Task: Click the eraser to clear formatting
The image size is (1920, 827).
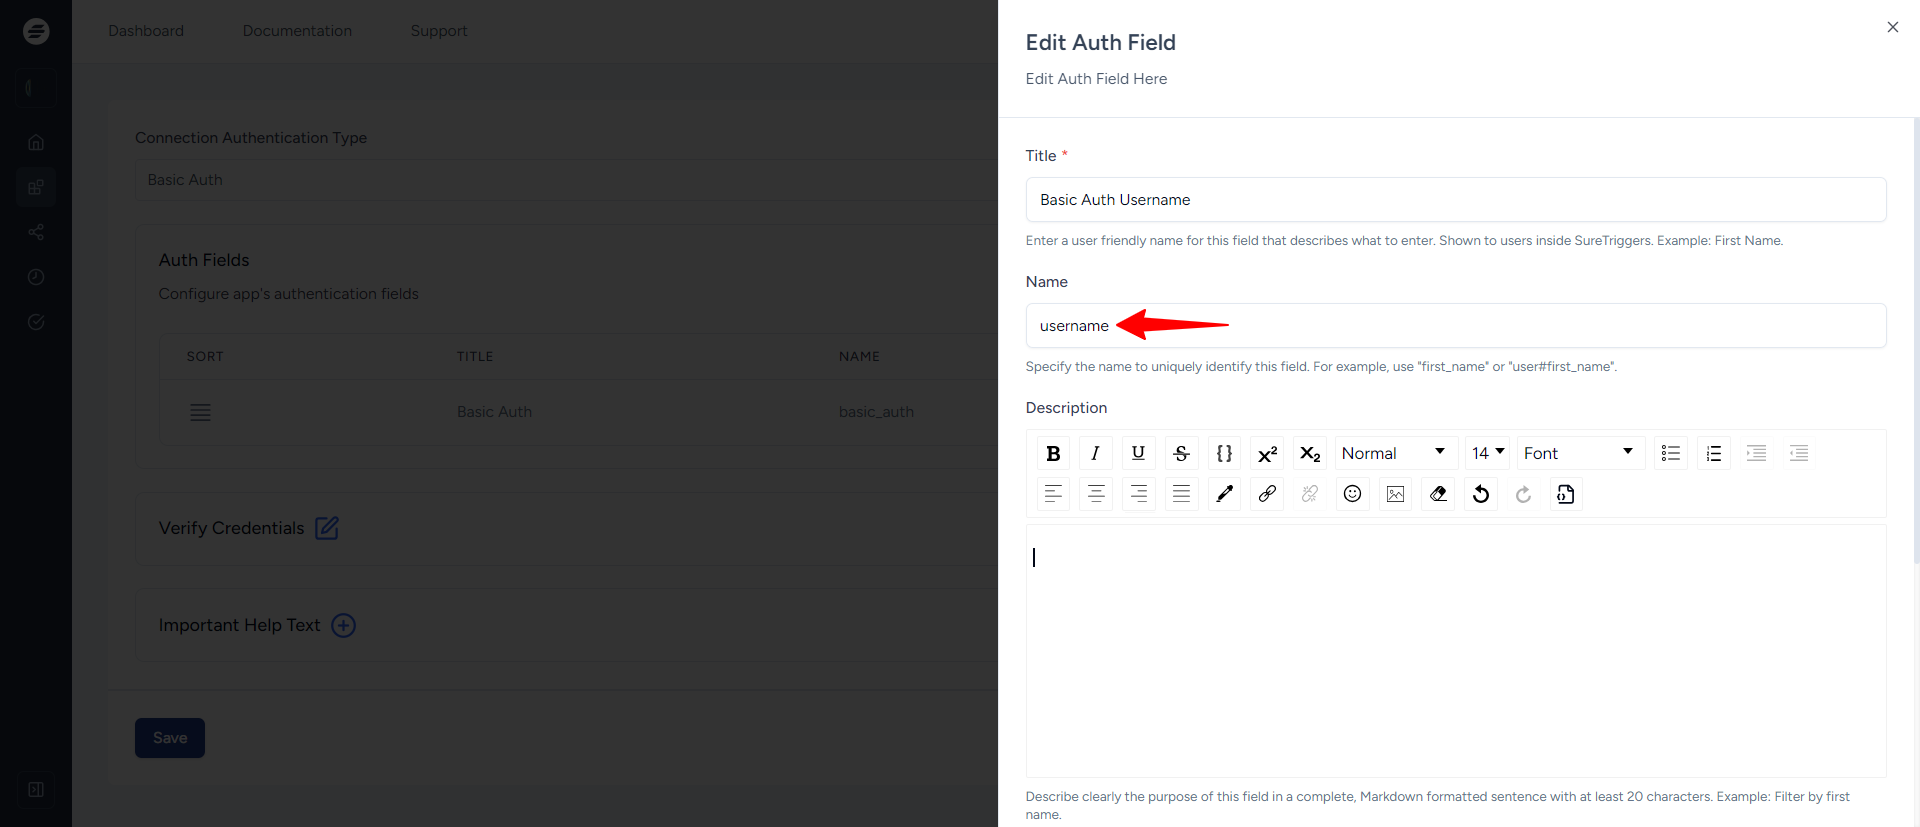Action: coord(1438,494)
